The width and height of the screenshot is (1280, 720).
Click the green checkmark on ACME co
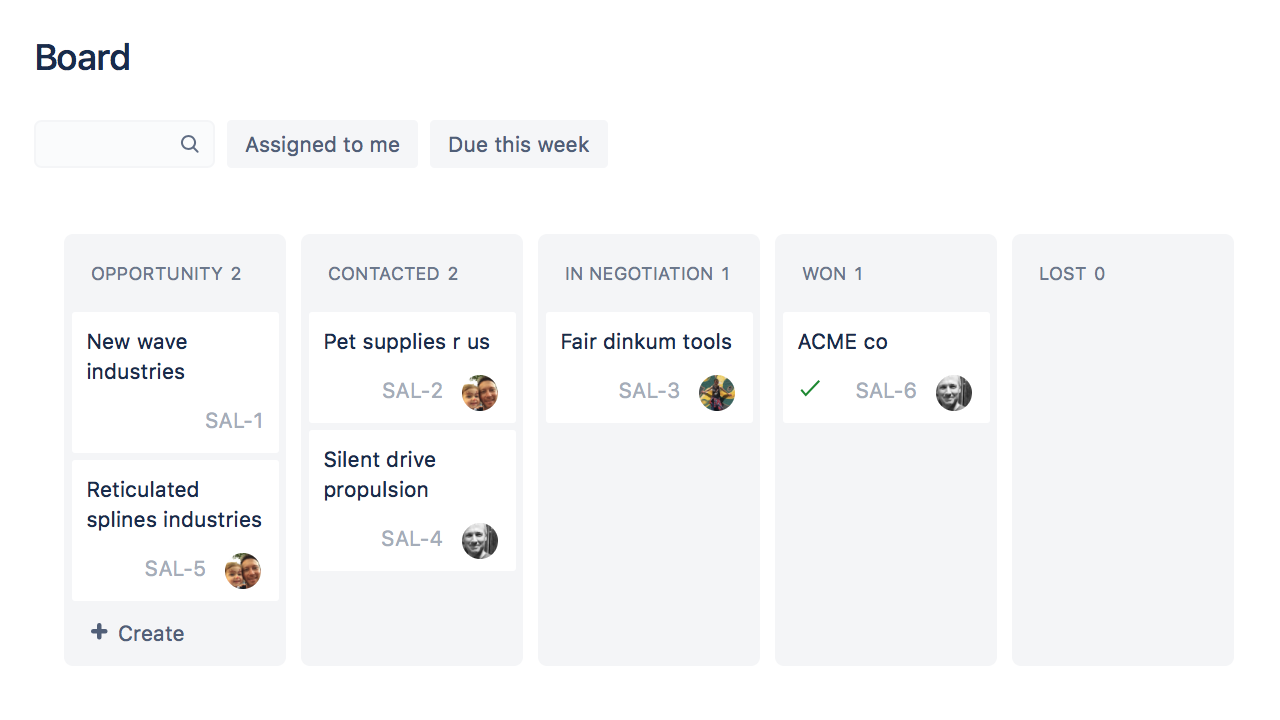pos(810,388)
